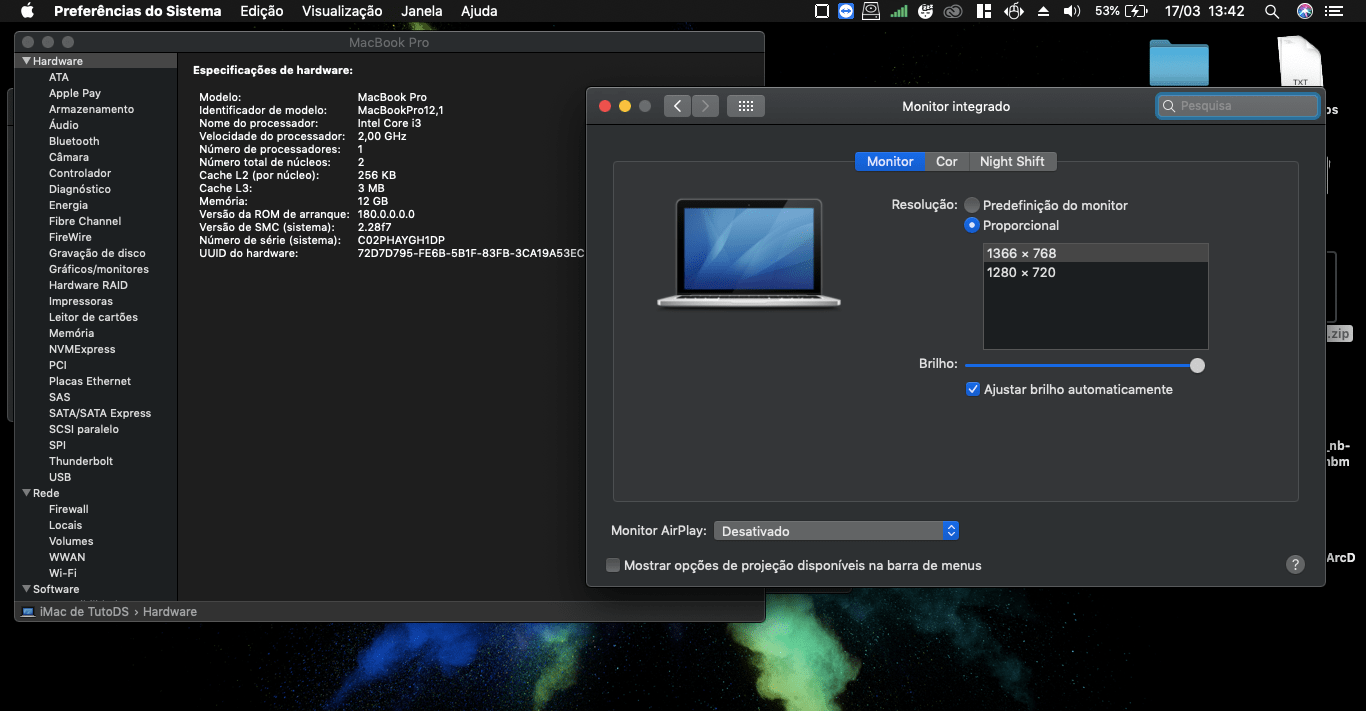Adjust the Brilho slider

[x=1196, y=366]
